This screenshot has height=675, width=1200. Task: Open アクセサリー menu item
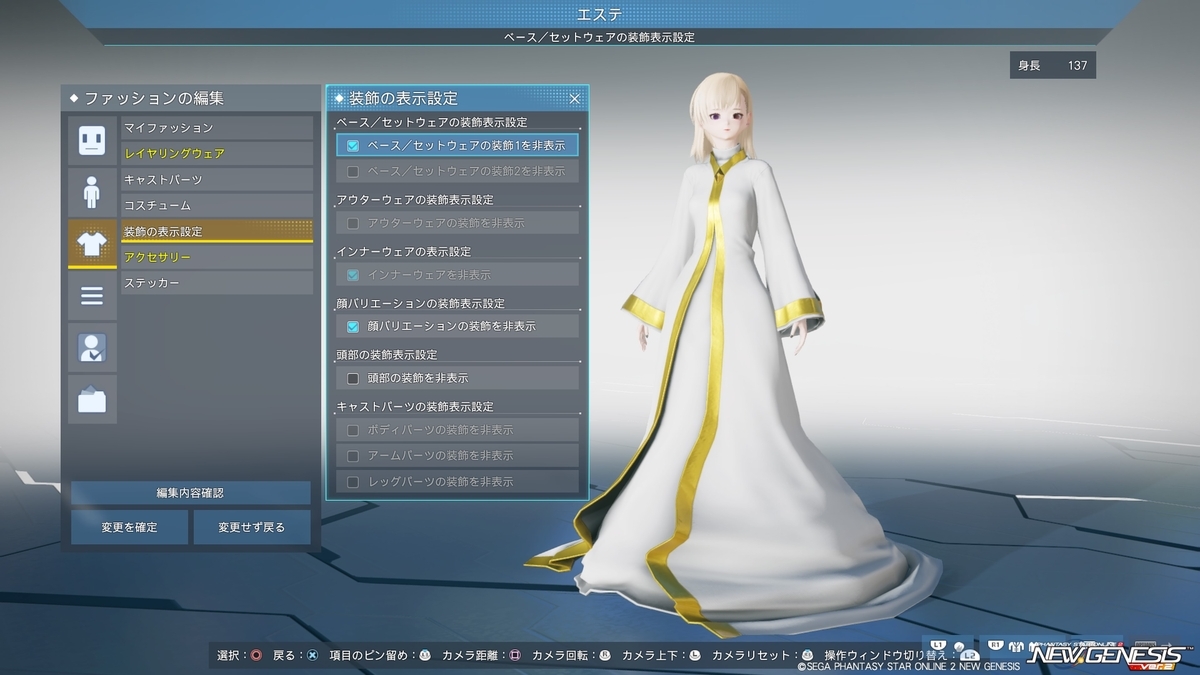pos(217,257)
